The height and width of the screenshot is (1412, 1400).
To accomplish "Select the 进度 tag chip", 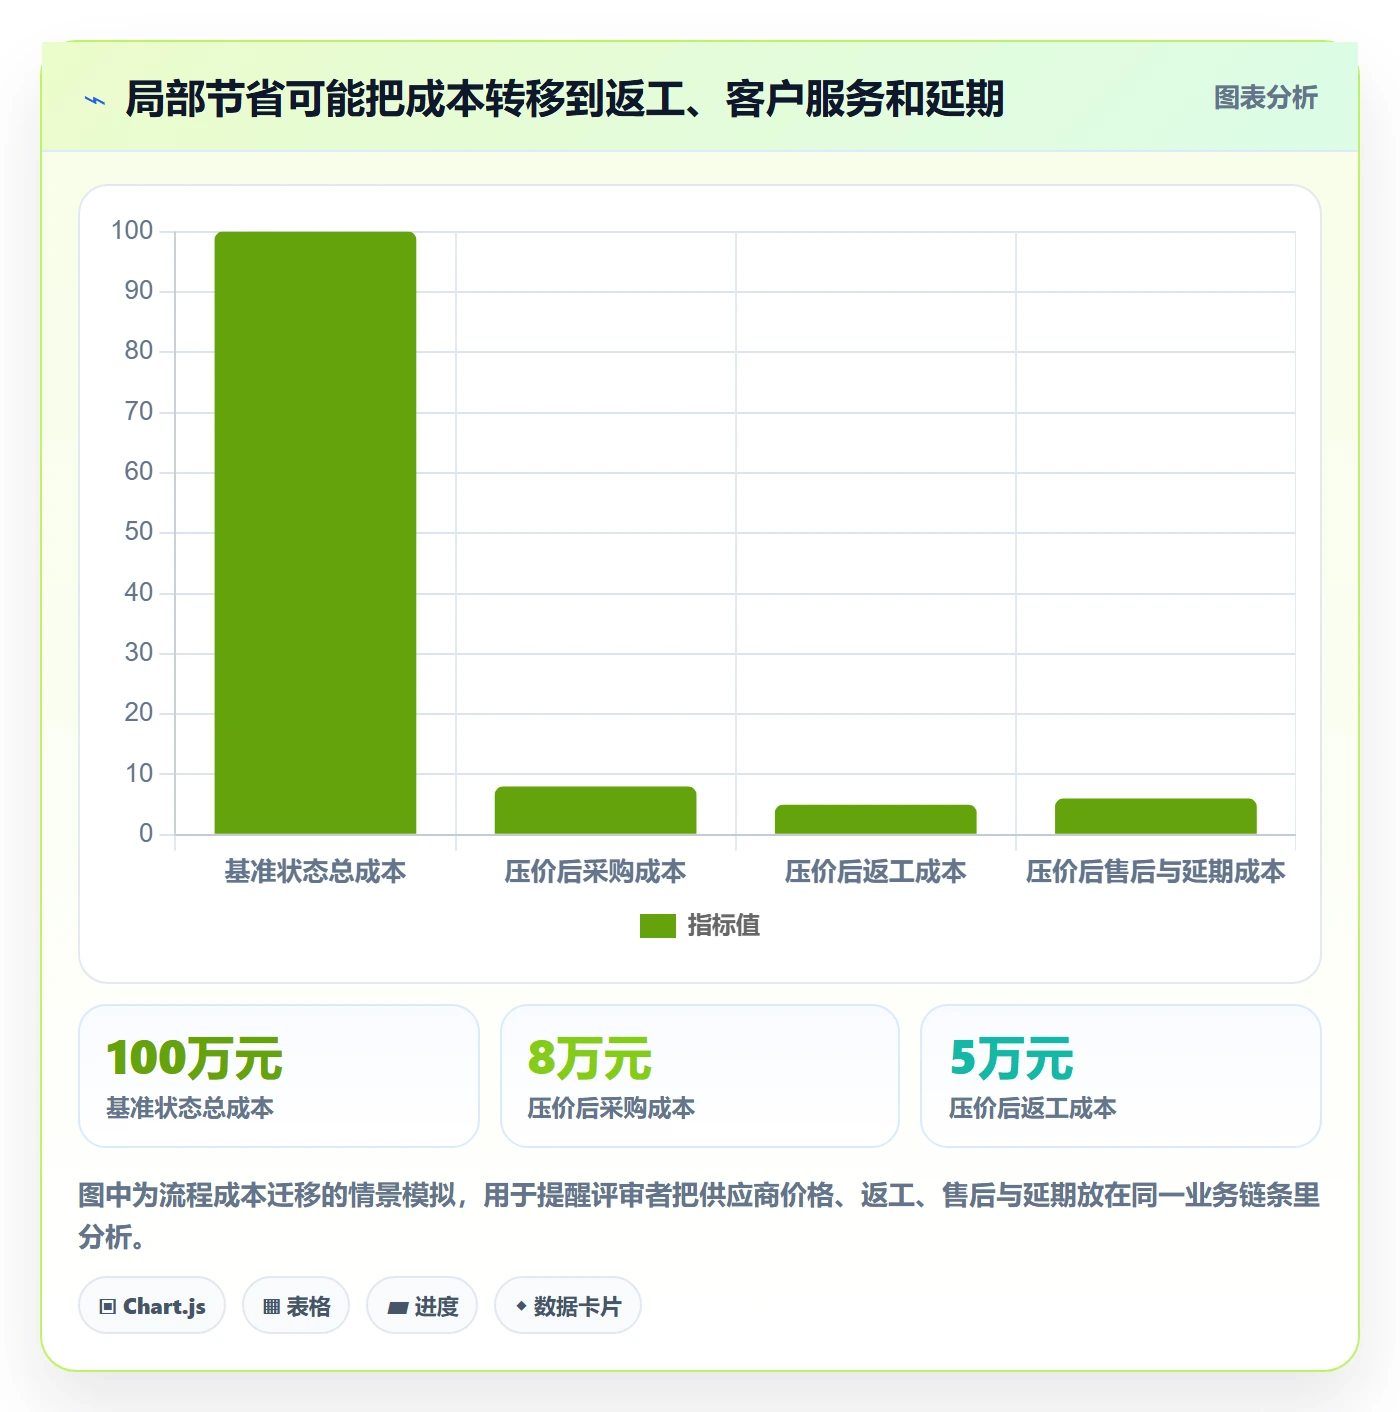I will pyautogui.click(x=422, y=1306).
